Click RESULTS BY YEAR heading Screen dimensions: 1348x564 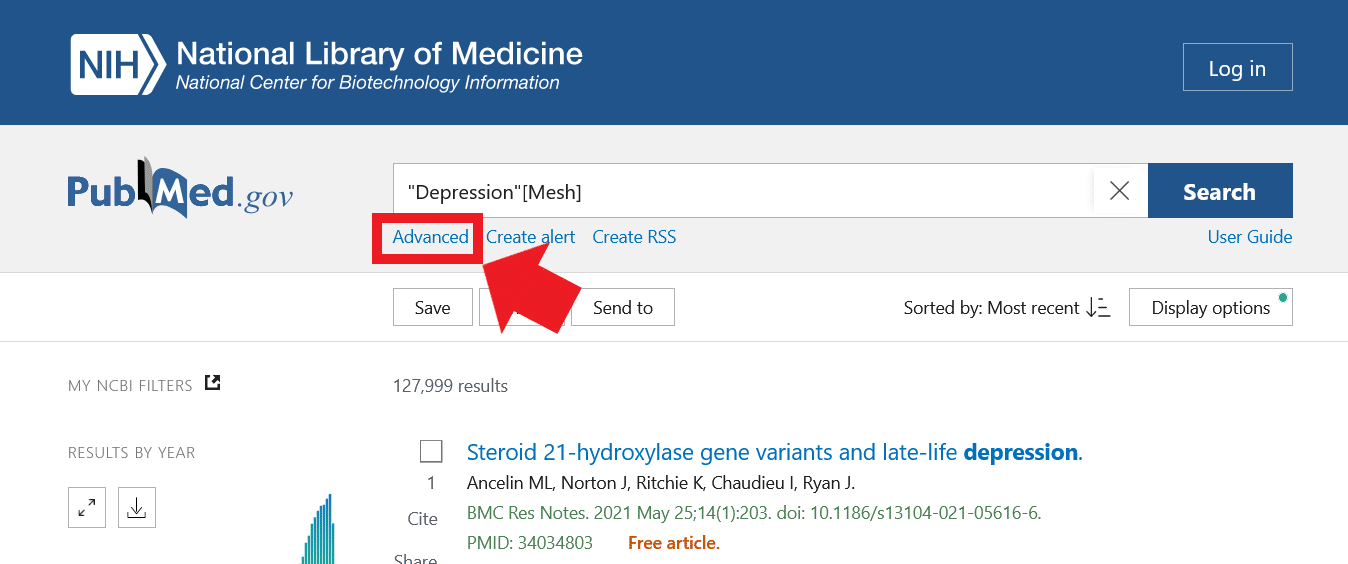pos(132,453)
